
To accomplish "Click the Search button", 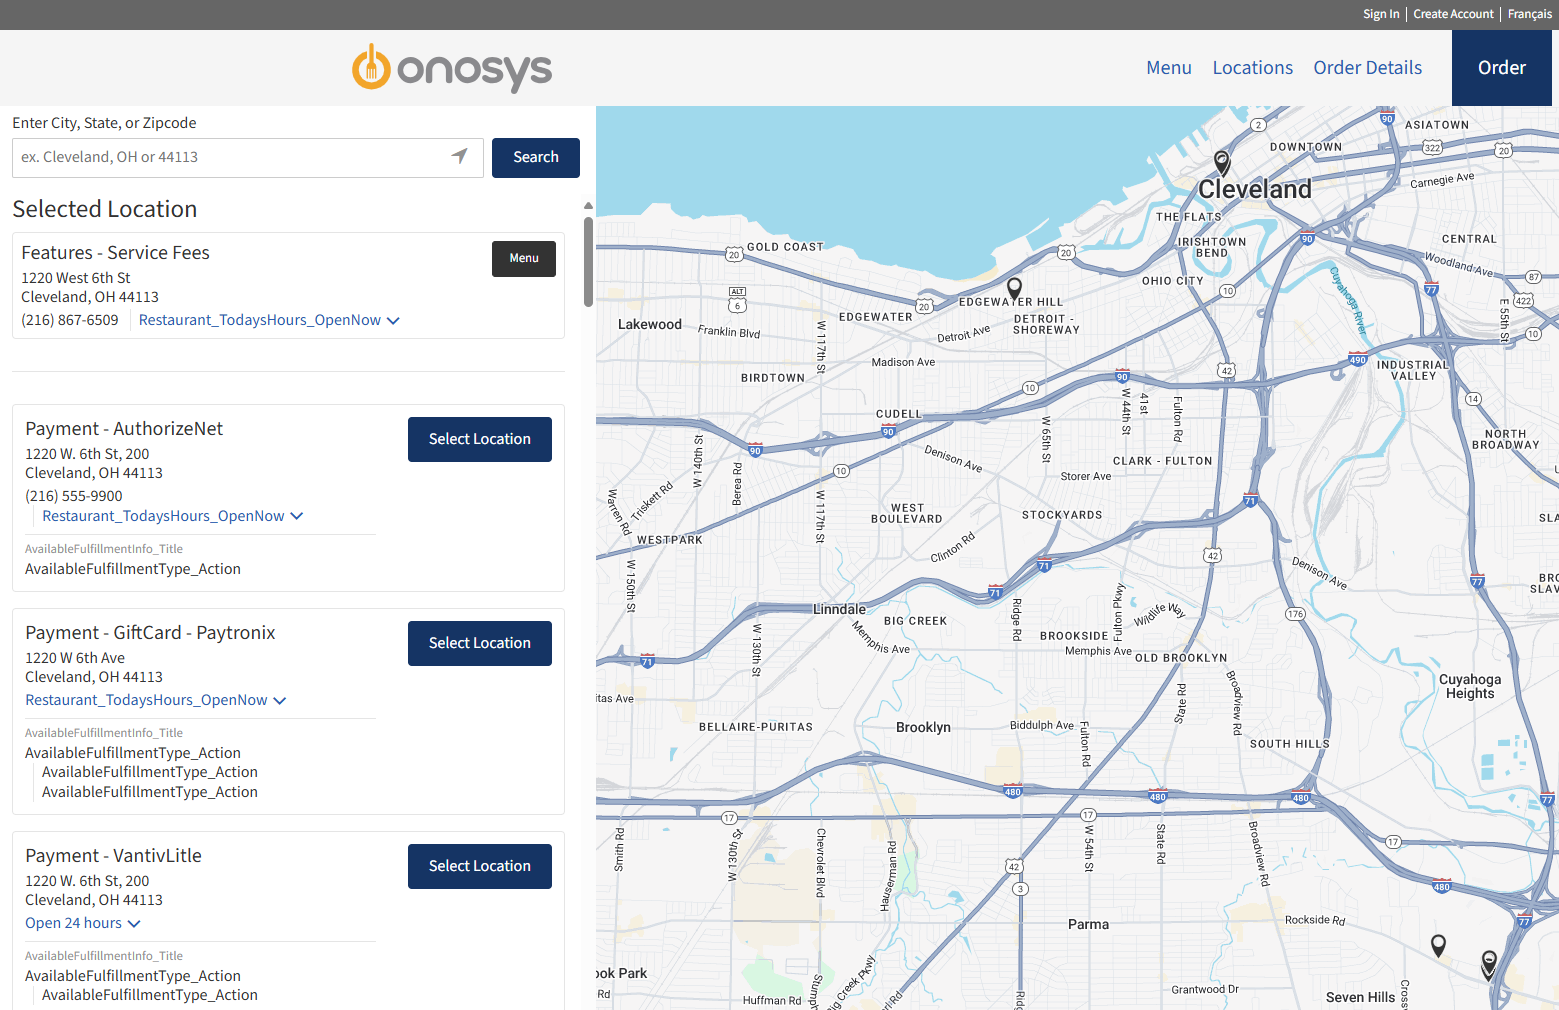I will point(535,157).
